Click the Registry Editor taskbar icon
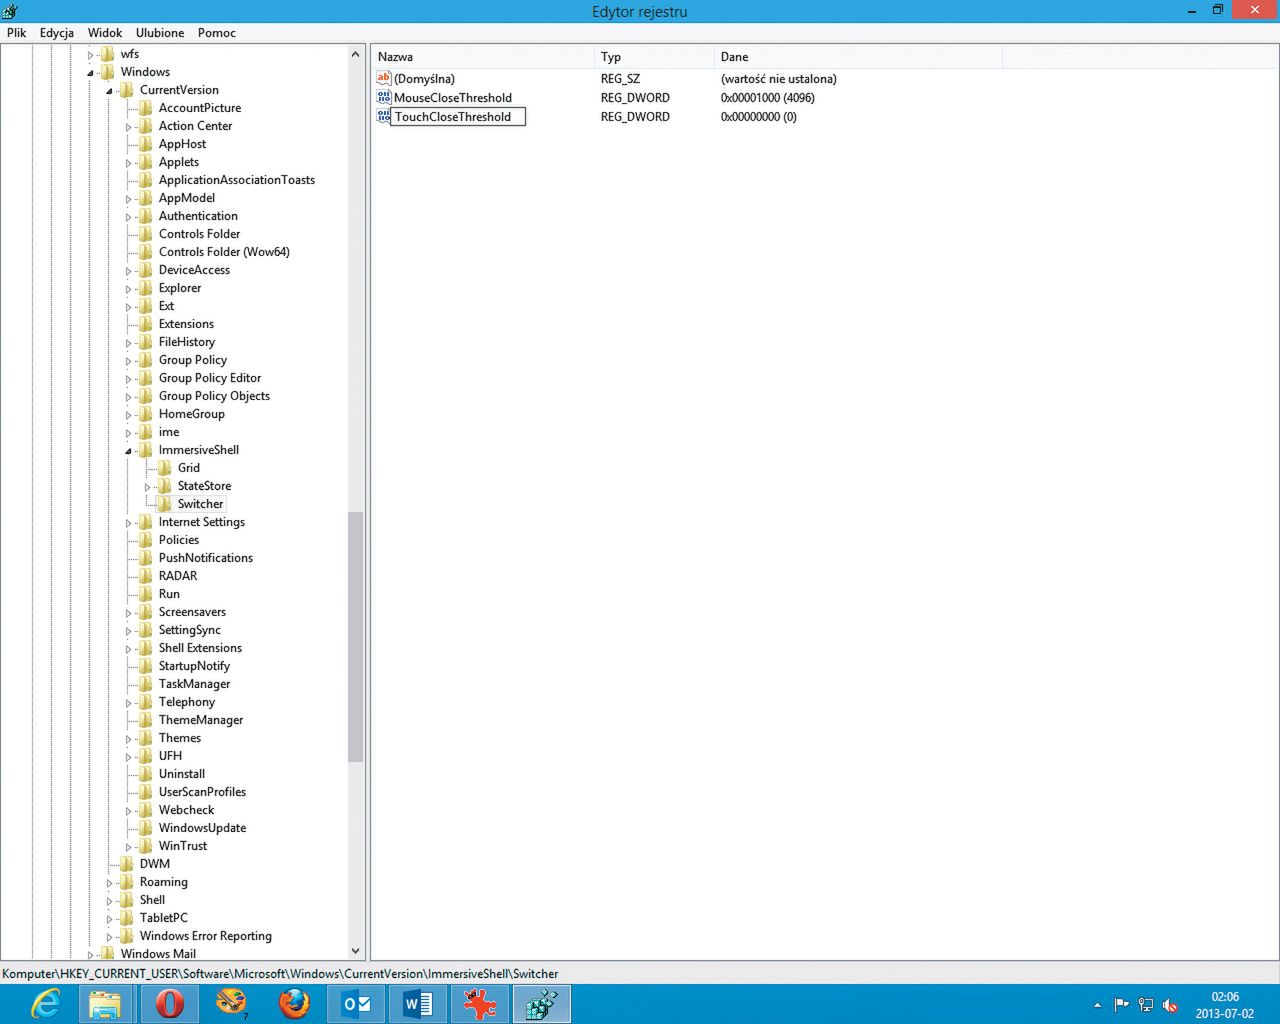The image size is (1280, 1024). pos(542,1003)
